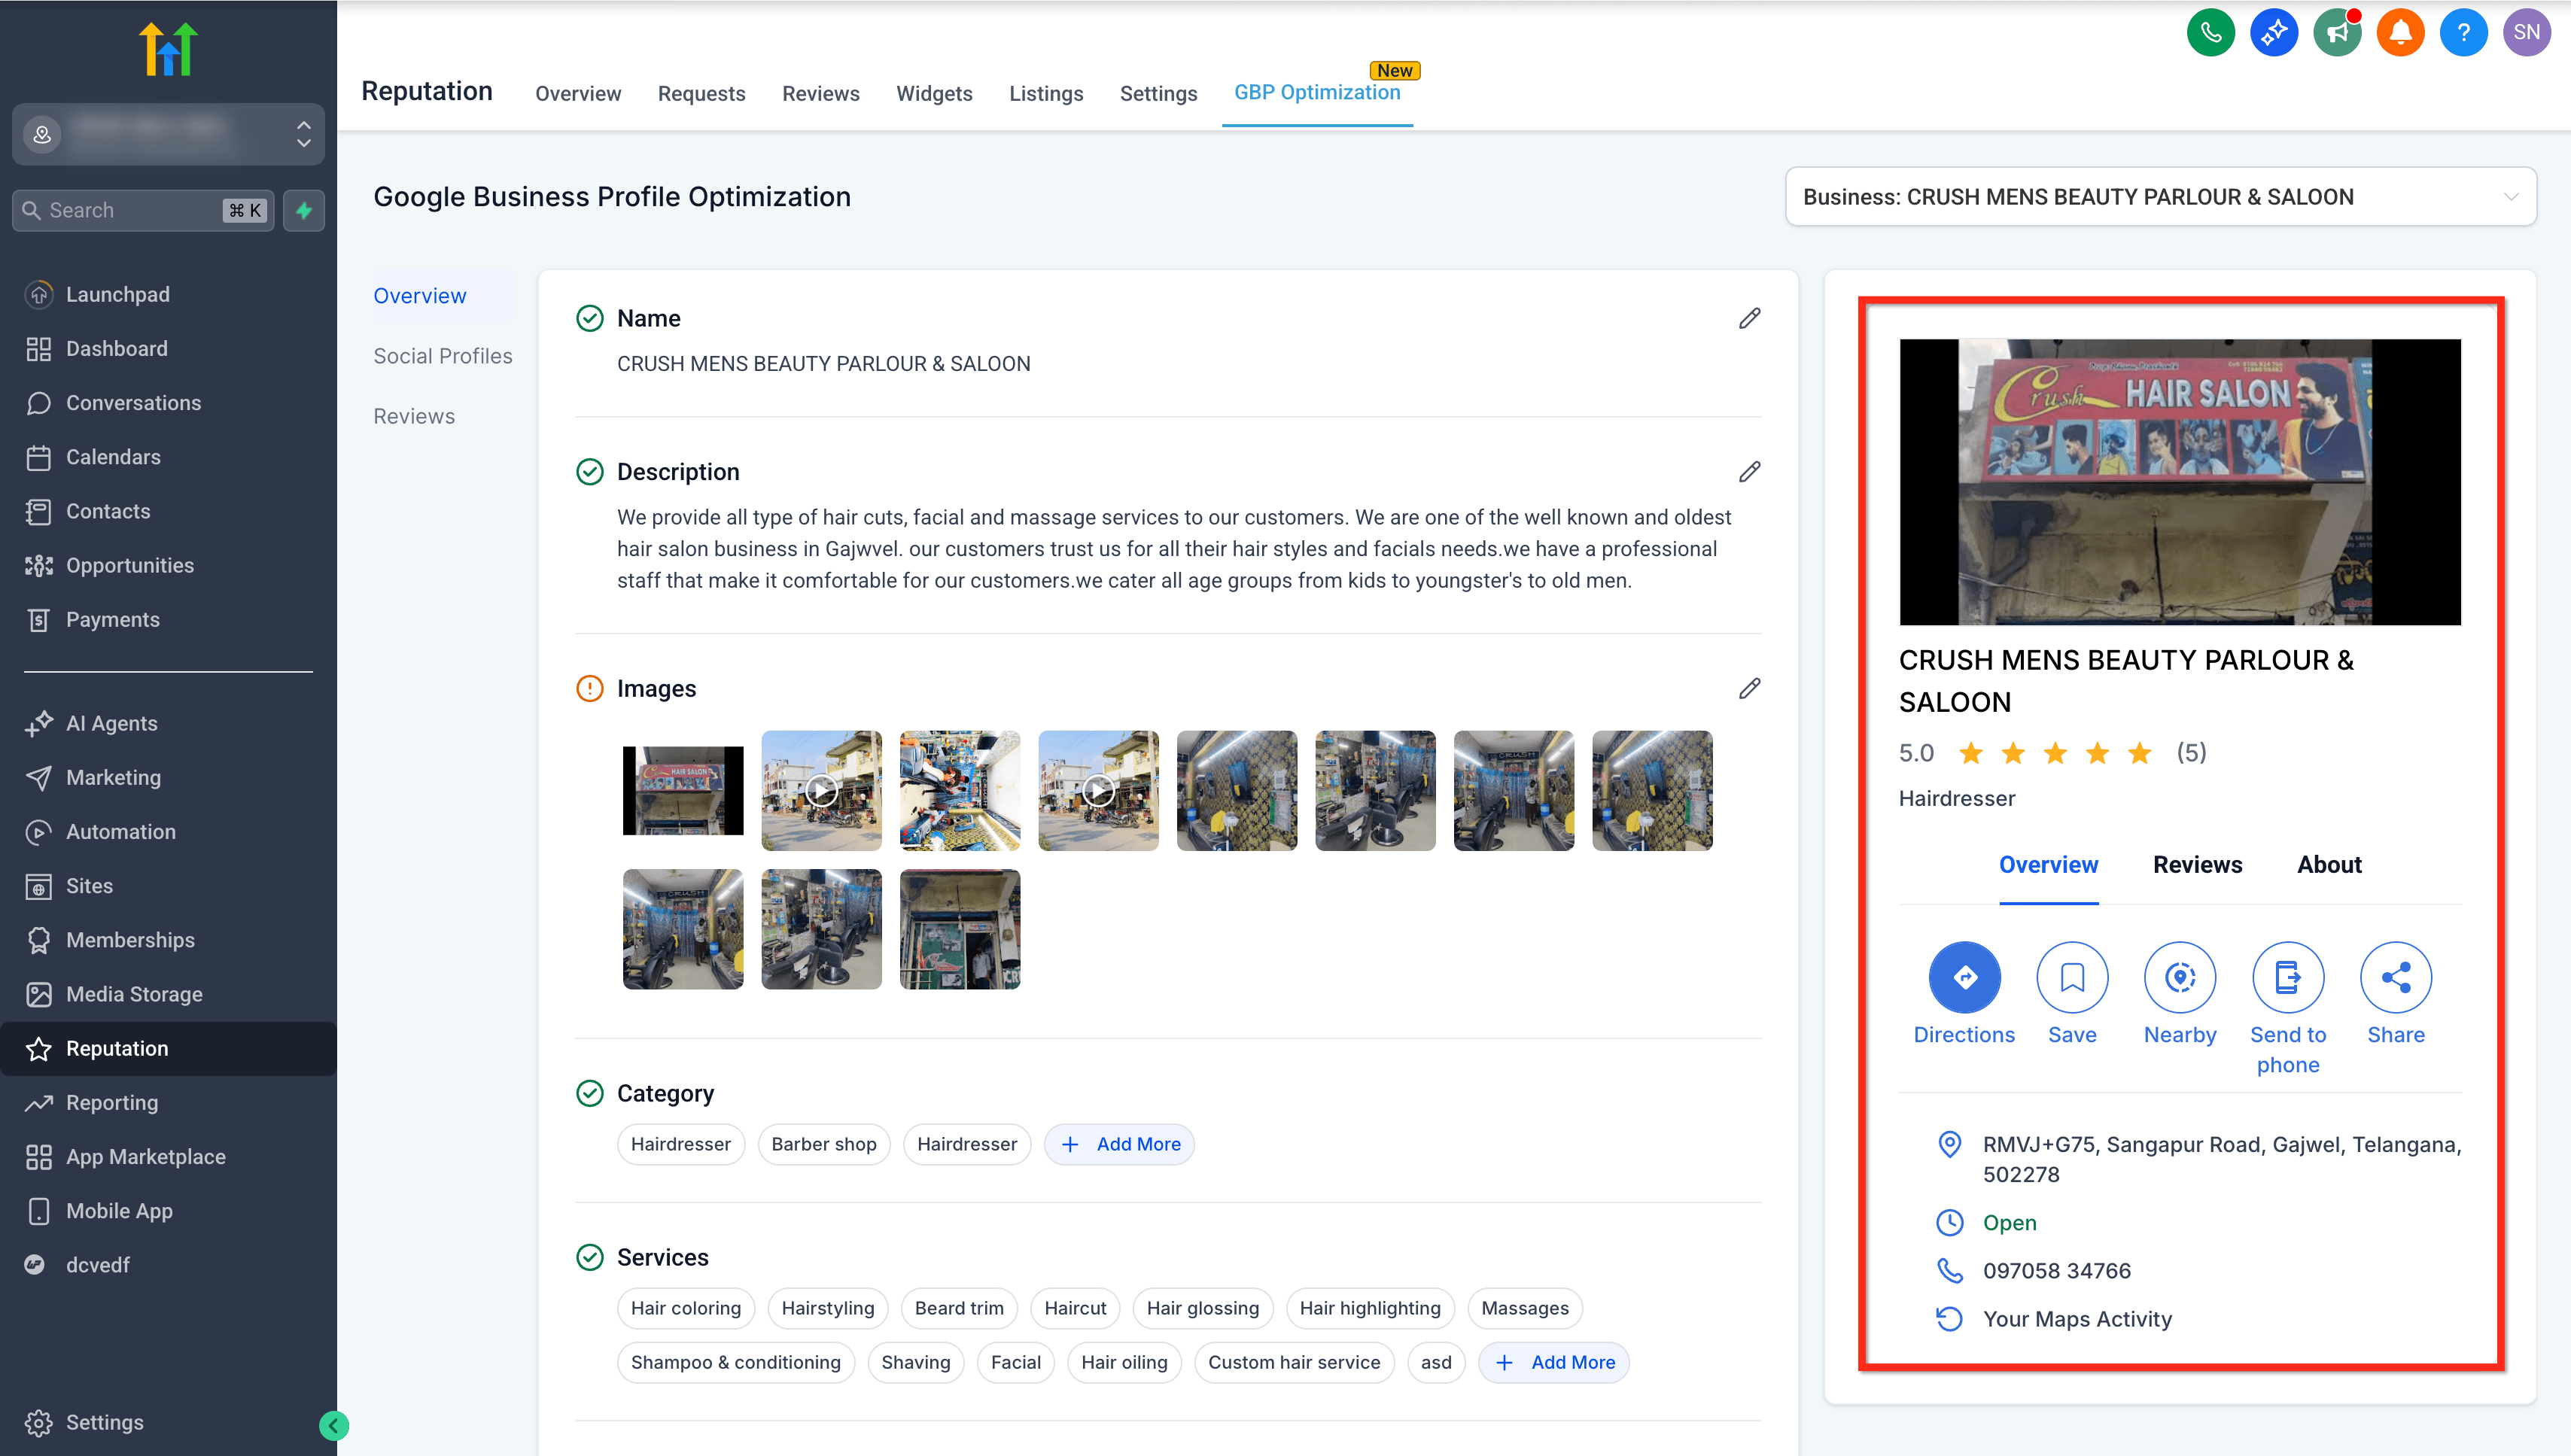
Task: Click the Nearby icon in preview
Action: point(2180,977)
